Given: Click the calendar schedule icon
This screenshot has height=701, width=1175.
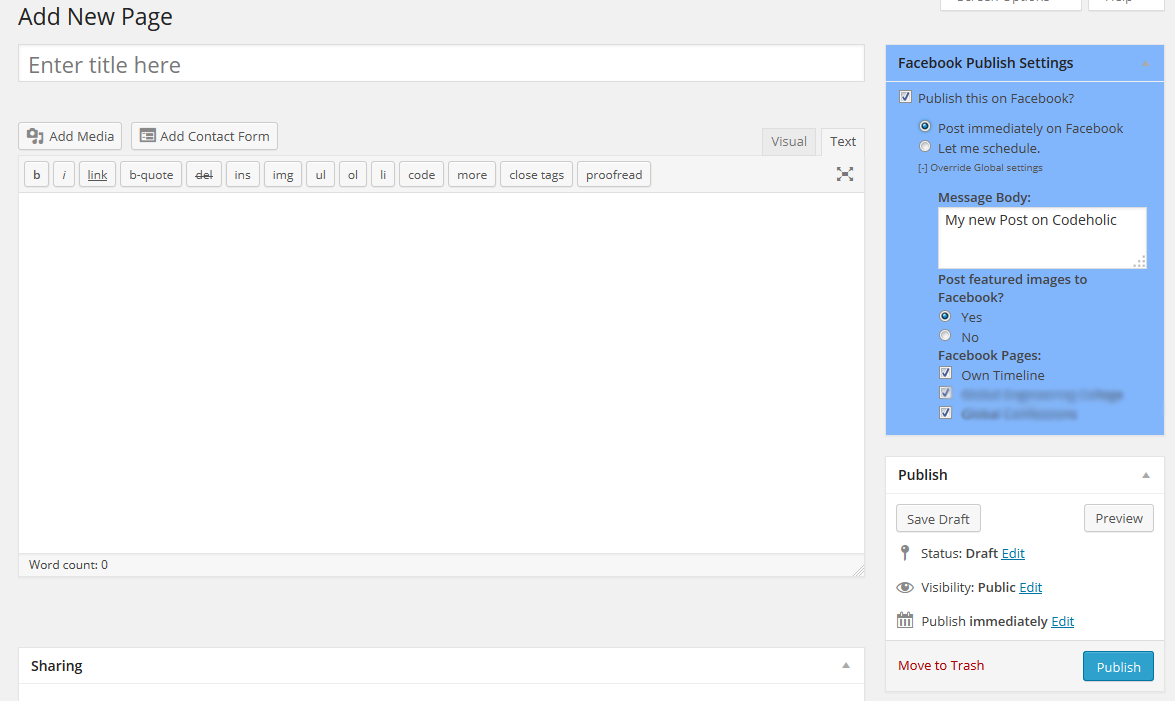Looking at the screenshot, I should coord(905,620).
